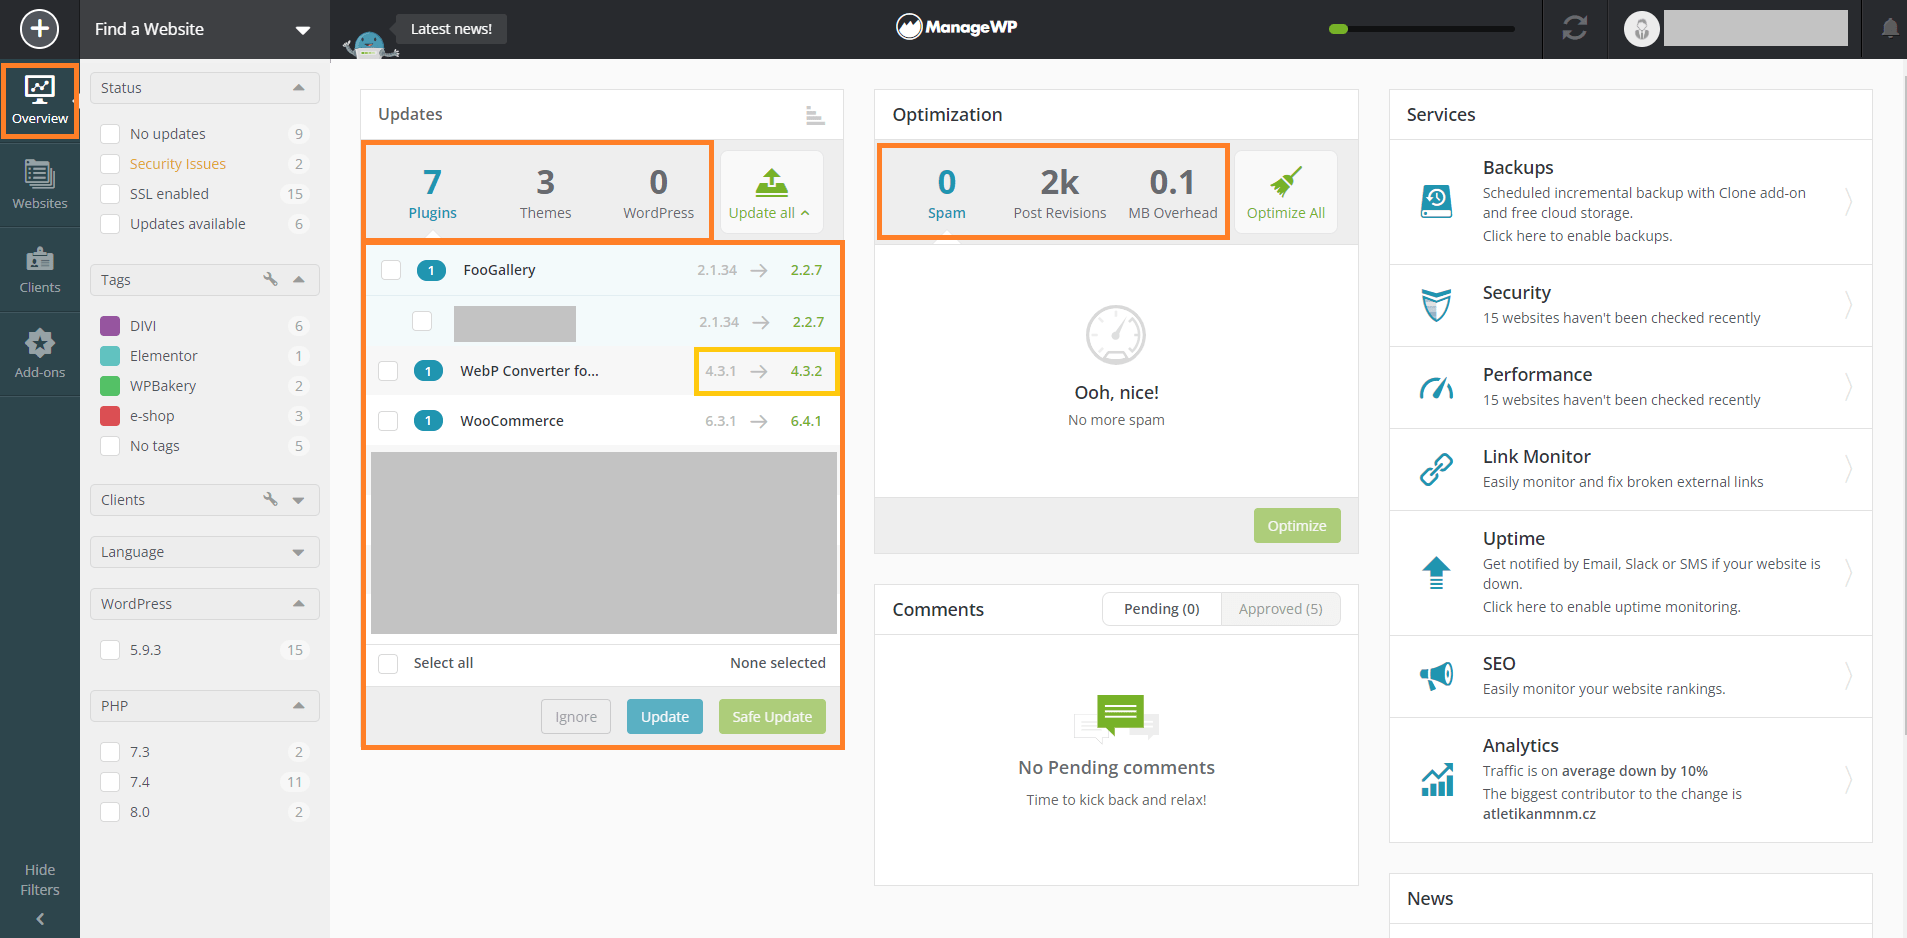Screen dimensions: 1907x938
Task: Select the purple DIVI tag swatch
Action: pos(111,326)
